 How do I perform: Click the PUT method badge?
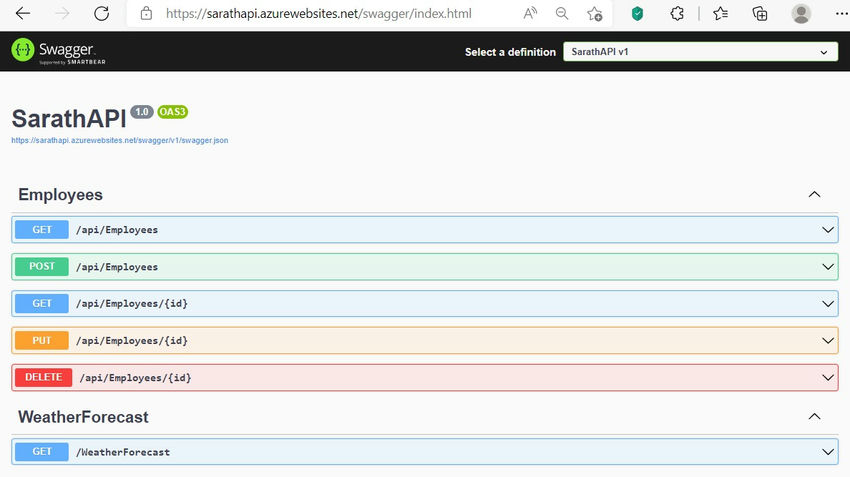[x=42, y=340]
